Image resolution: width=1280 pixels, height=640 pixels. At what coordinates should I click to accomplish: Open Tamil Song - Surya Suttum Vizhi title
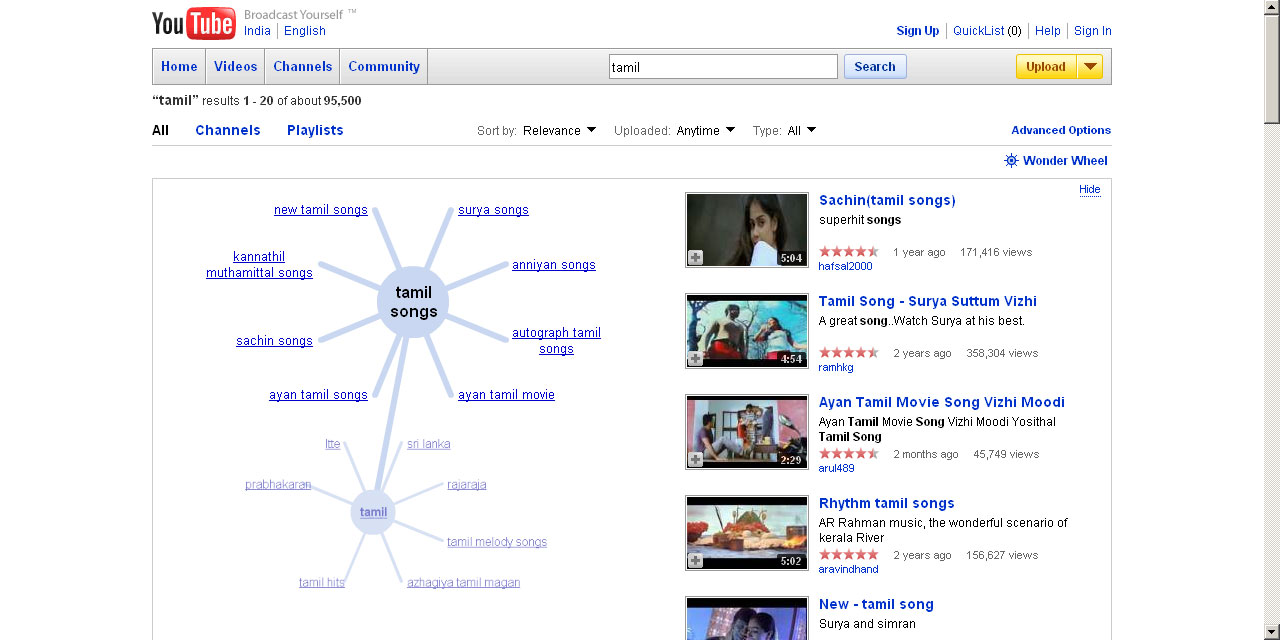click(927, 301)
